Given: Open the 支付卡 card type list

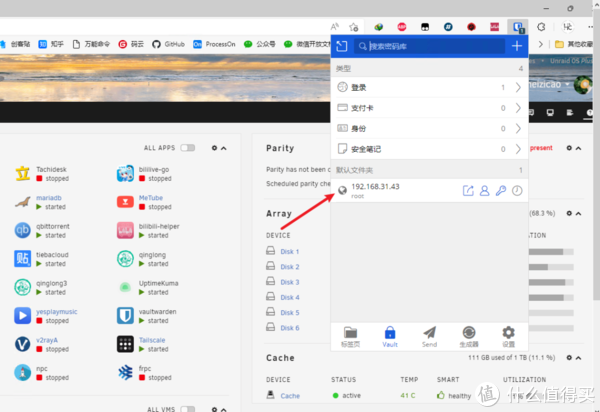Looking at the screenshot, I should (429, 108).
